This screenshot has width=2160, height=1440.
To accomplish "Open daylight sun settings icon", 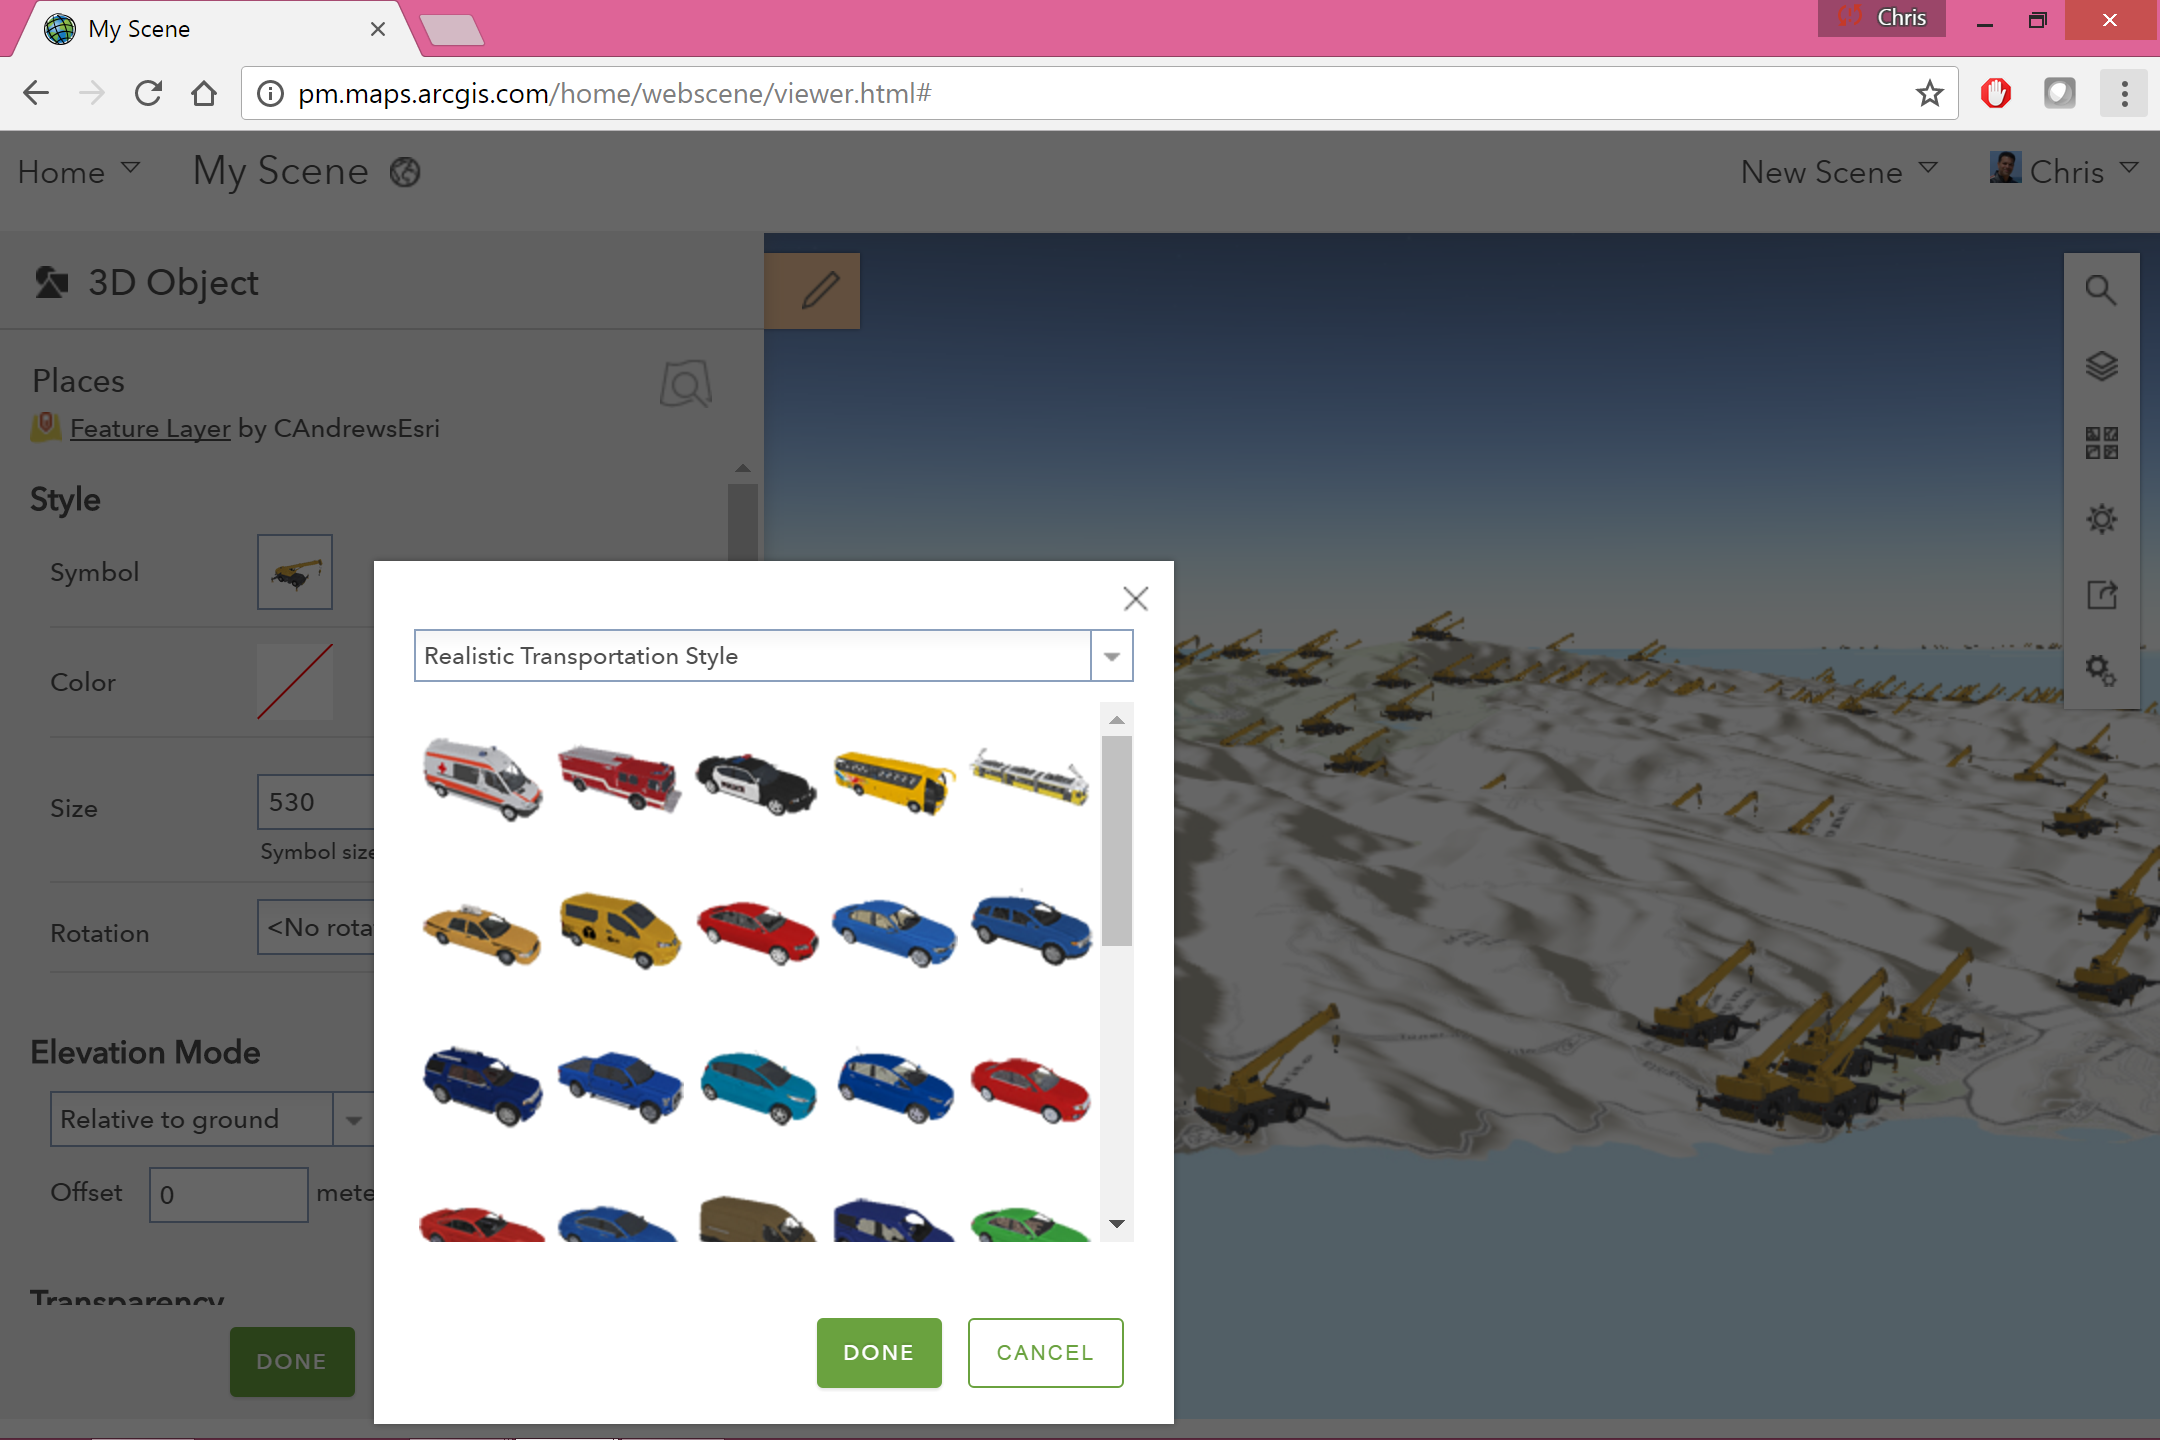I will tap(2100, 519).
